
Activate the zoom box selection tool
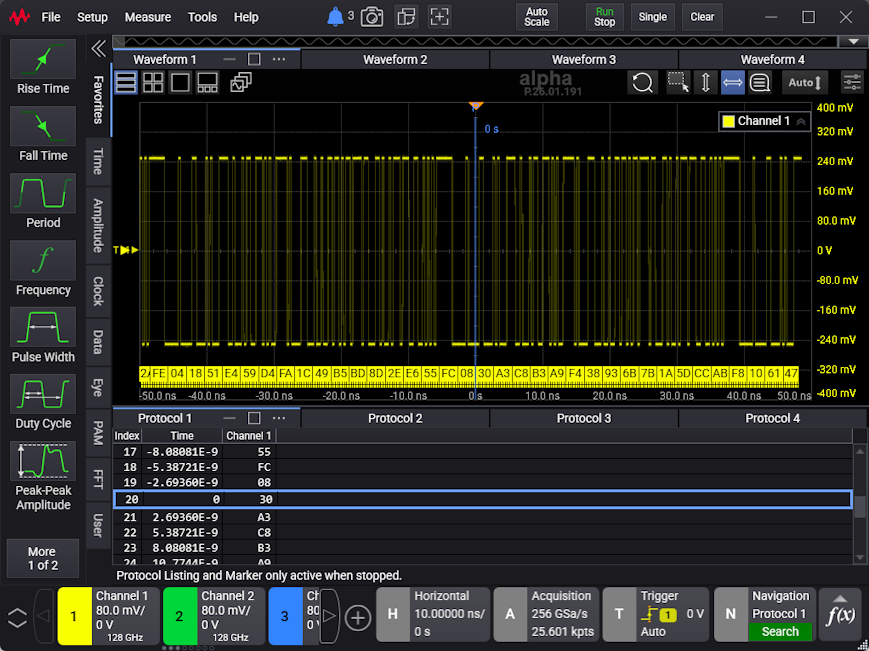678,83
